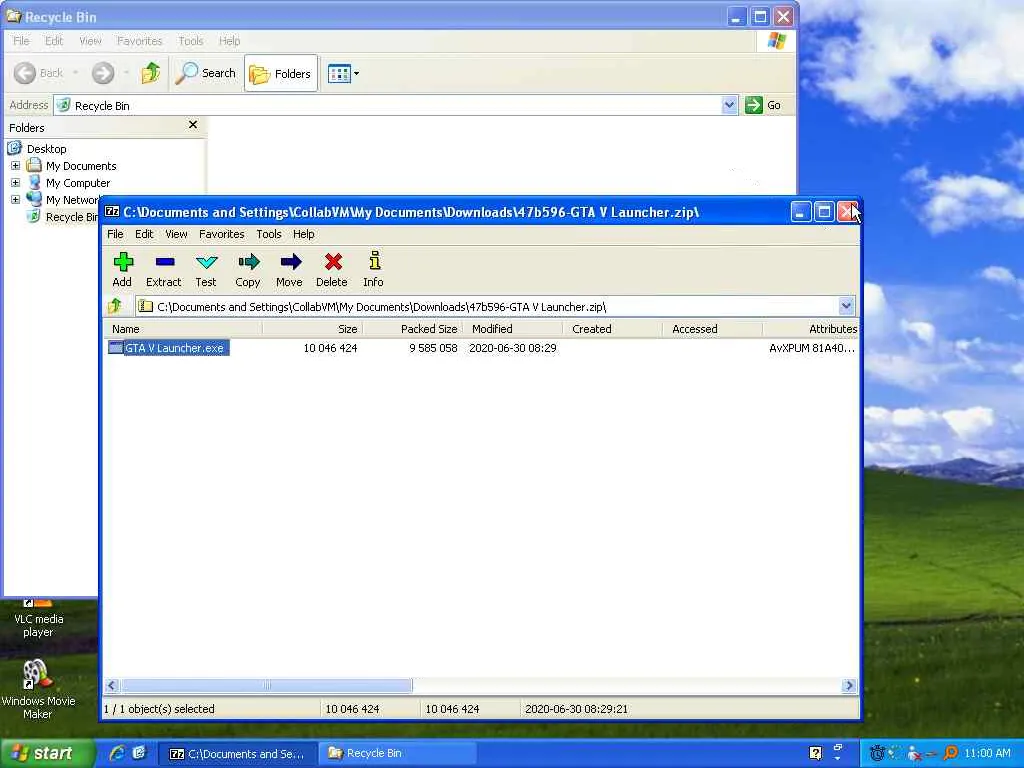This screenshot has width=1024, height=768.
Task: Click the Copy tool in 7-Zip
Action: [248, 270]
